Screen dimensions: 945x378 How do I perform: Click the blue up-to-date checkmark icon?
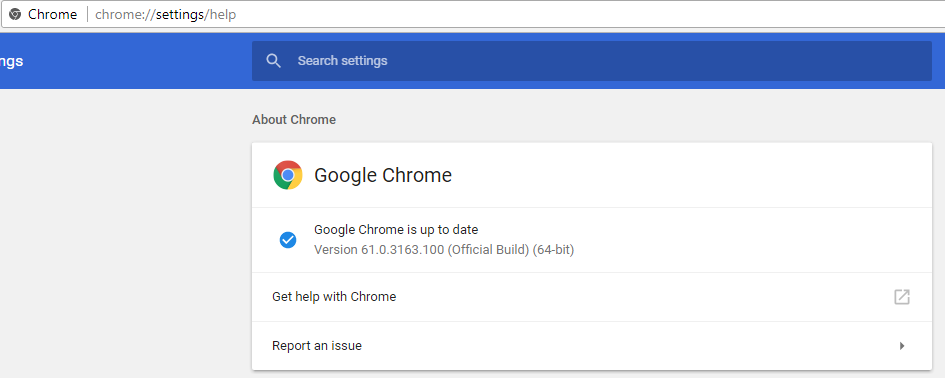coord(287,240)
